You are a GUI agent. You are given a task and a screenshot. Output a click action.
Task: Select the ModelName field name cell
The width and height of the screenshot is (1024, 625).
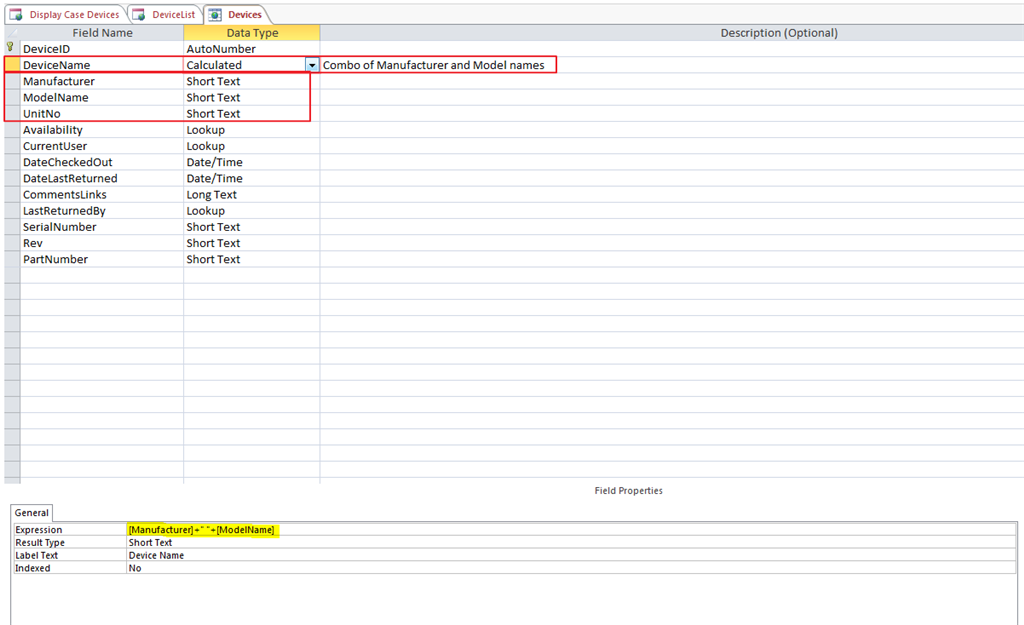[102, 97]
